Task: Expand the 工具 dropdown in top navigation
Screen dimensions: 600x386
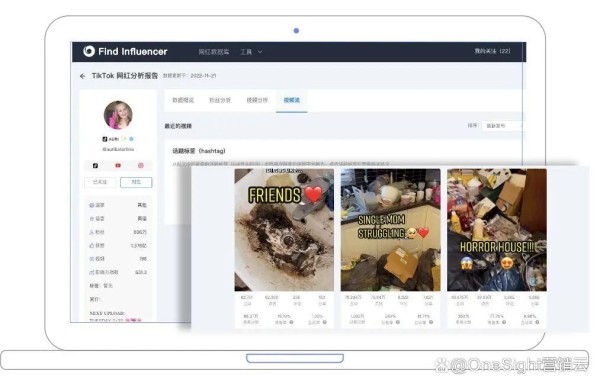Action: [251, 52]
